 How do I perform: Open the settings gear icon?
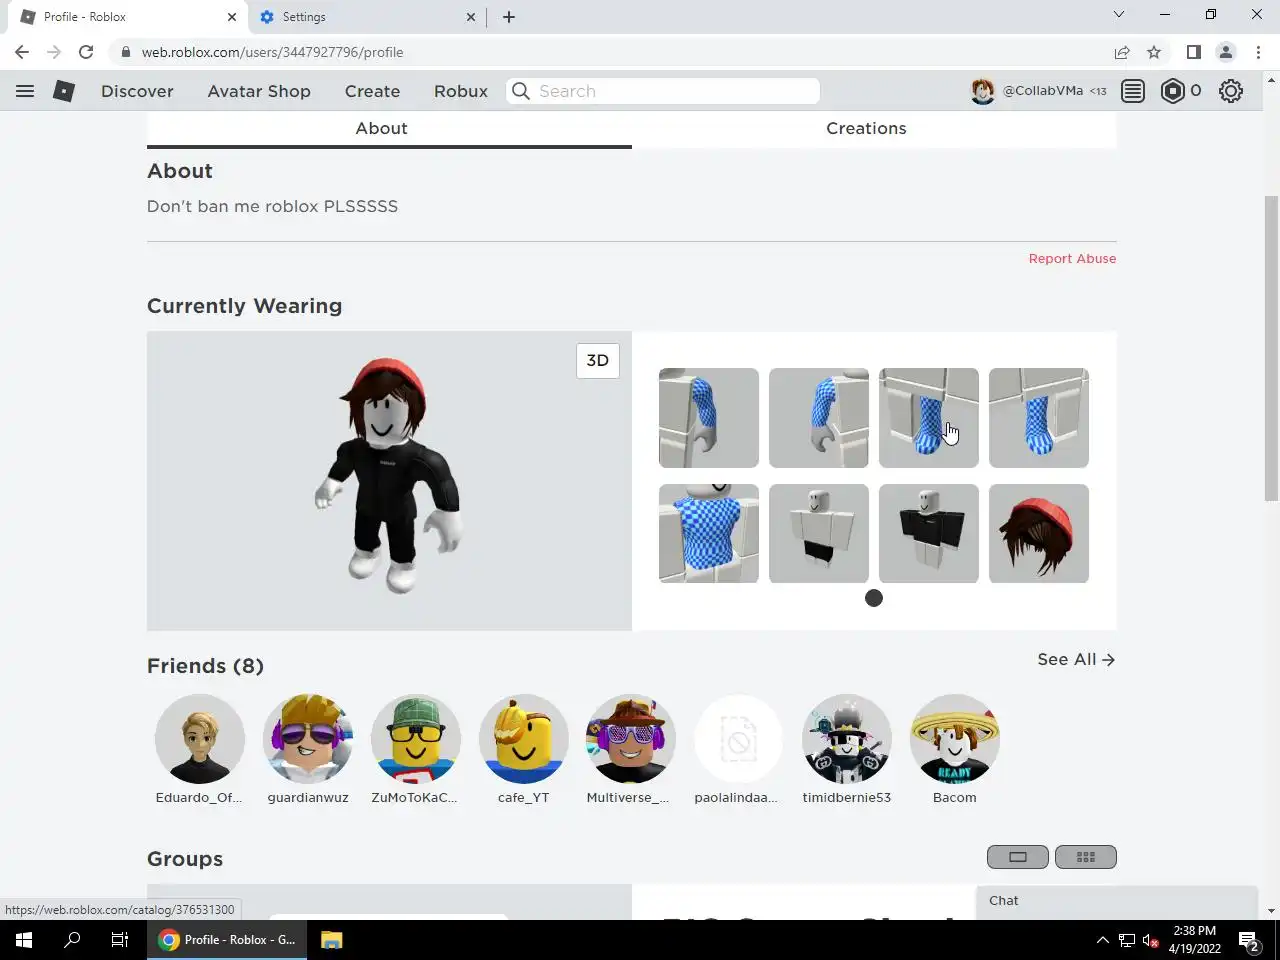click(1231, 91)
